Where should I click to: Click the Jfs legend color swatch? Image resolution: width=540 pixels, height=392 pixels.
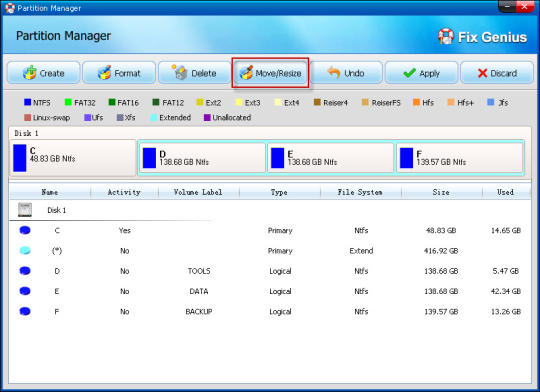[x=491, y=102]
